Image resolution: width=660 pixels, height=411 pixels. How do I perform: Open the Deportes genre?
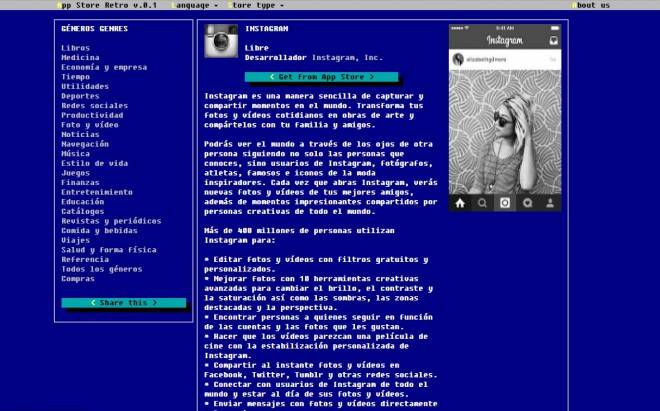pos(80,96)
